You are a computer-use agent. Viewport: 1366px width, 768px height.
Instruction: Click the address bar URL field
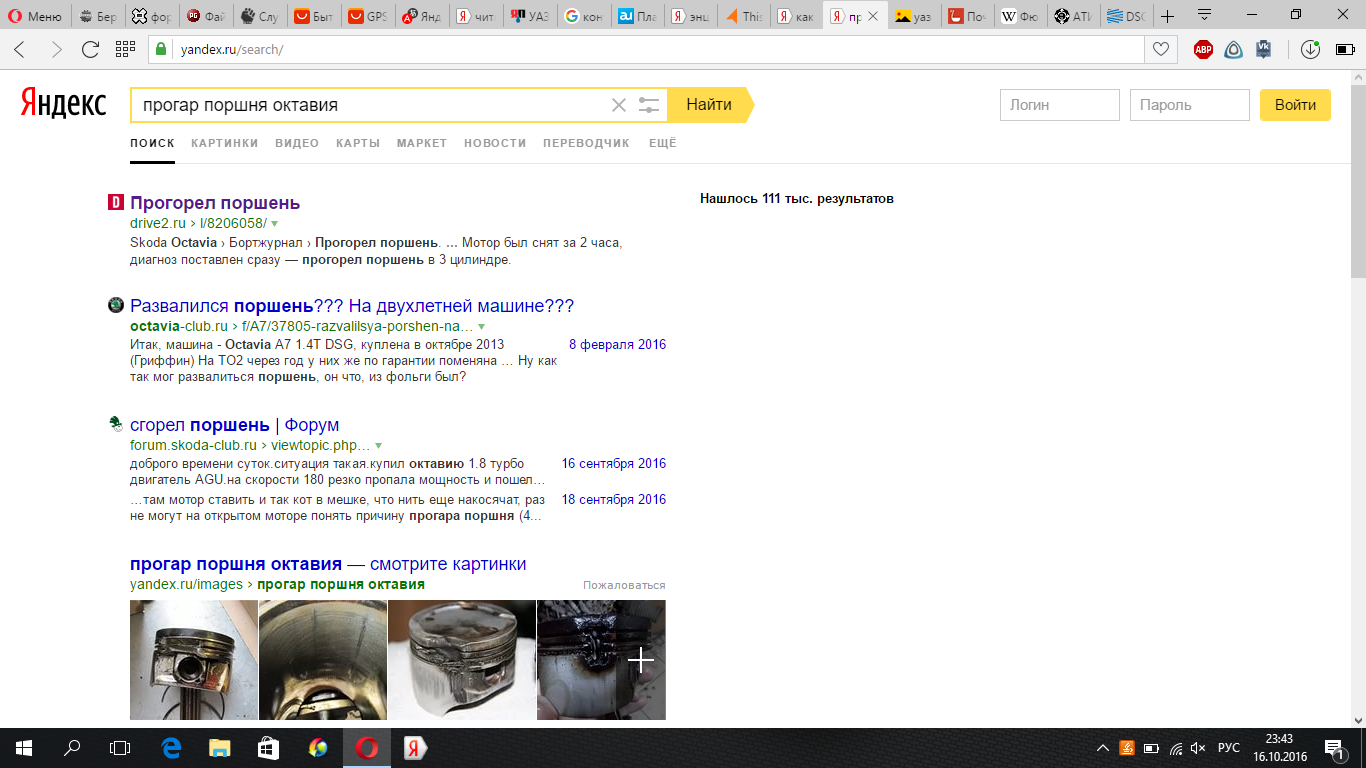coord(660,50)
